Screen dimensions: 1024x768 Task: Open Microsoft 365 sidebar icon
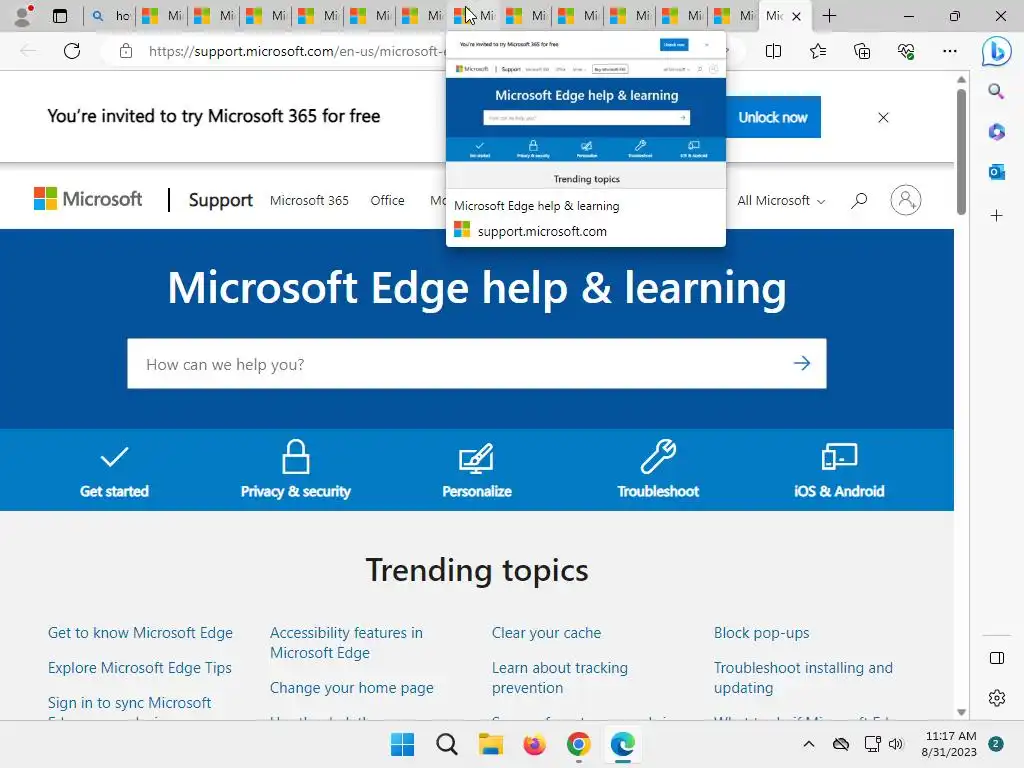[x=997, y=132]
